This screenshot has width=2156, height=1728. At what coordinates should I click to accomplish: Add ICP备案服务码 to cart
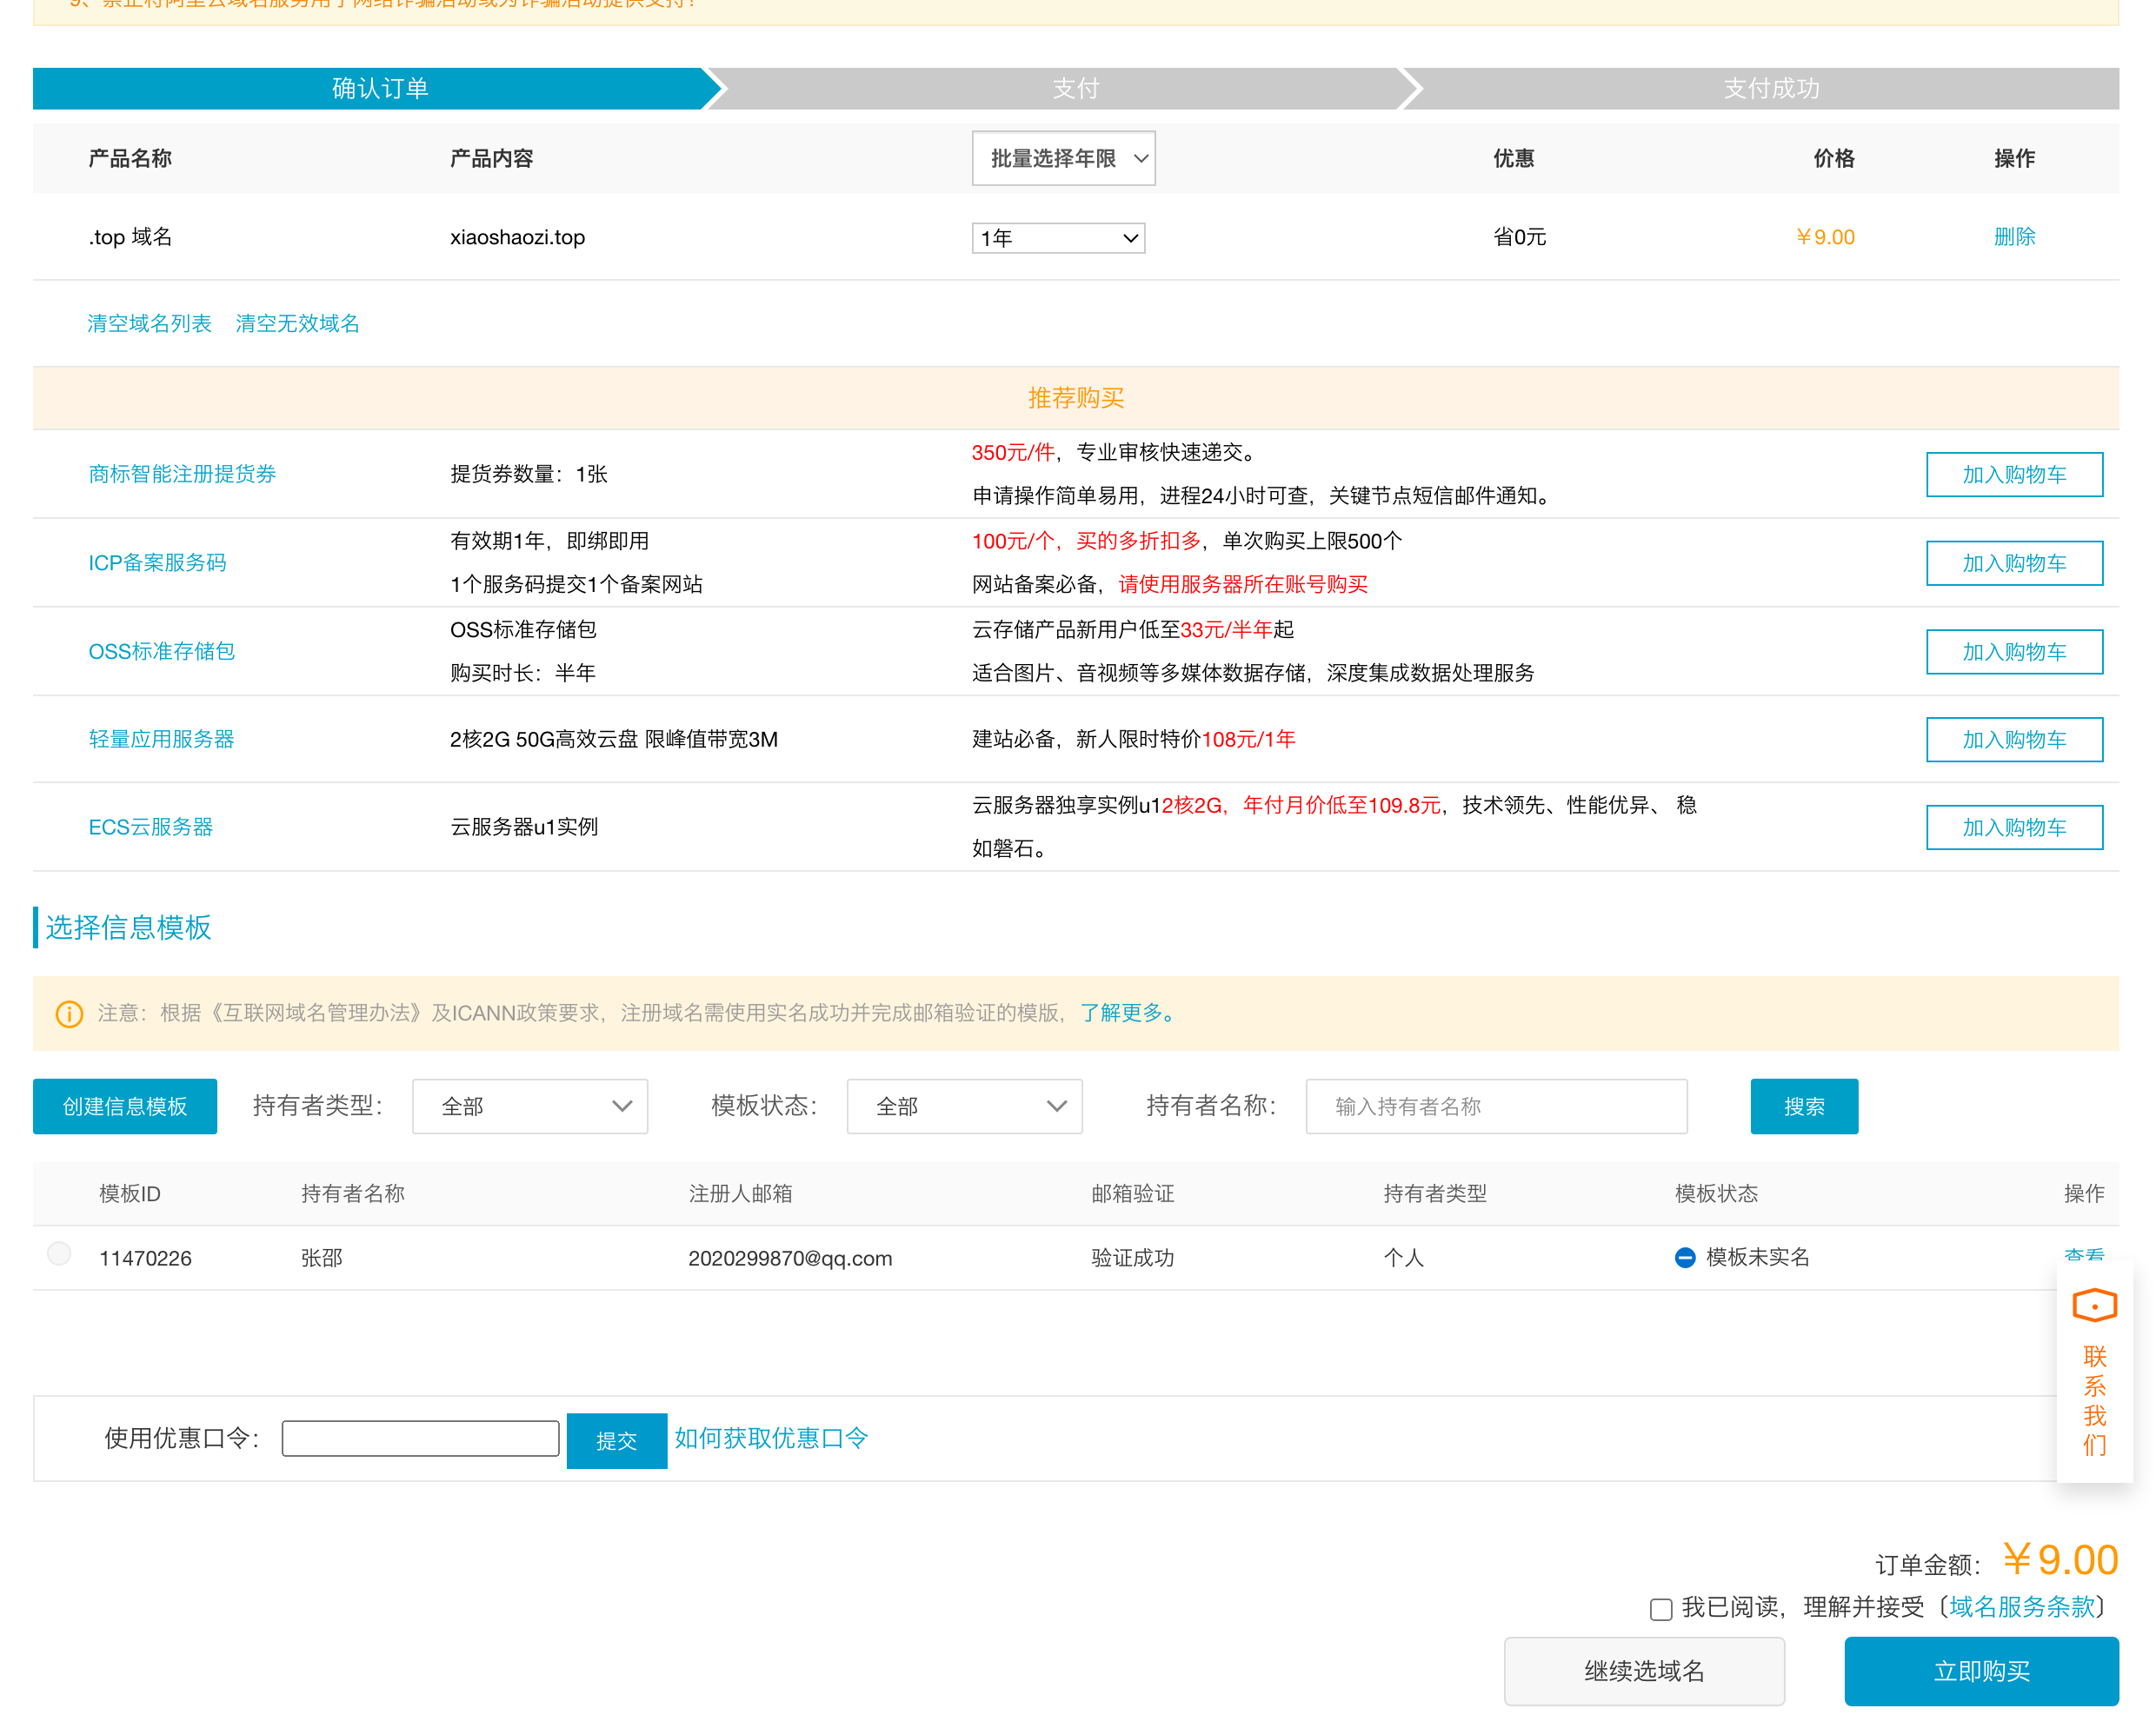(x=2014, y=563)
